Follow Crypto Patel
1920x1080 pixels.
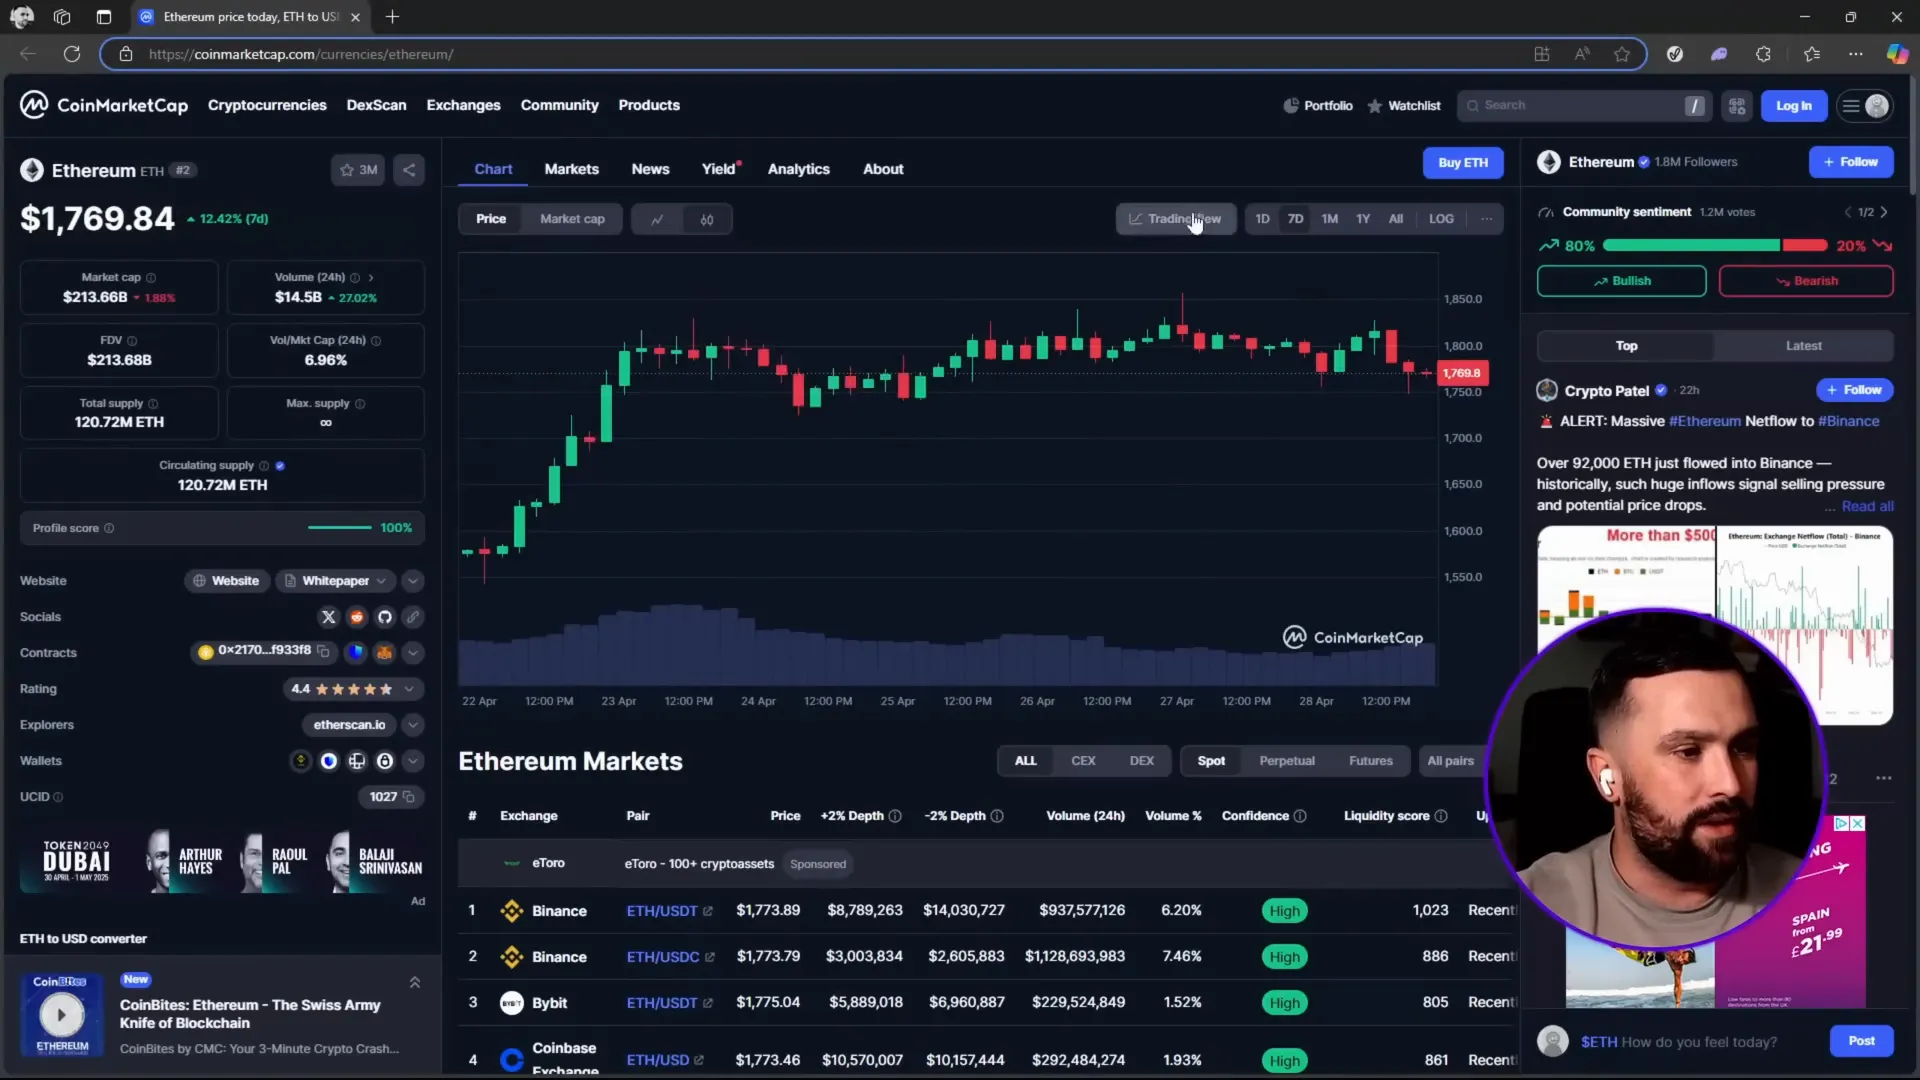point(1854,390)
